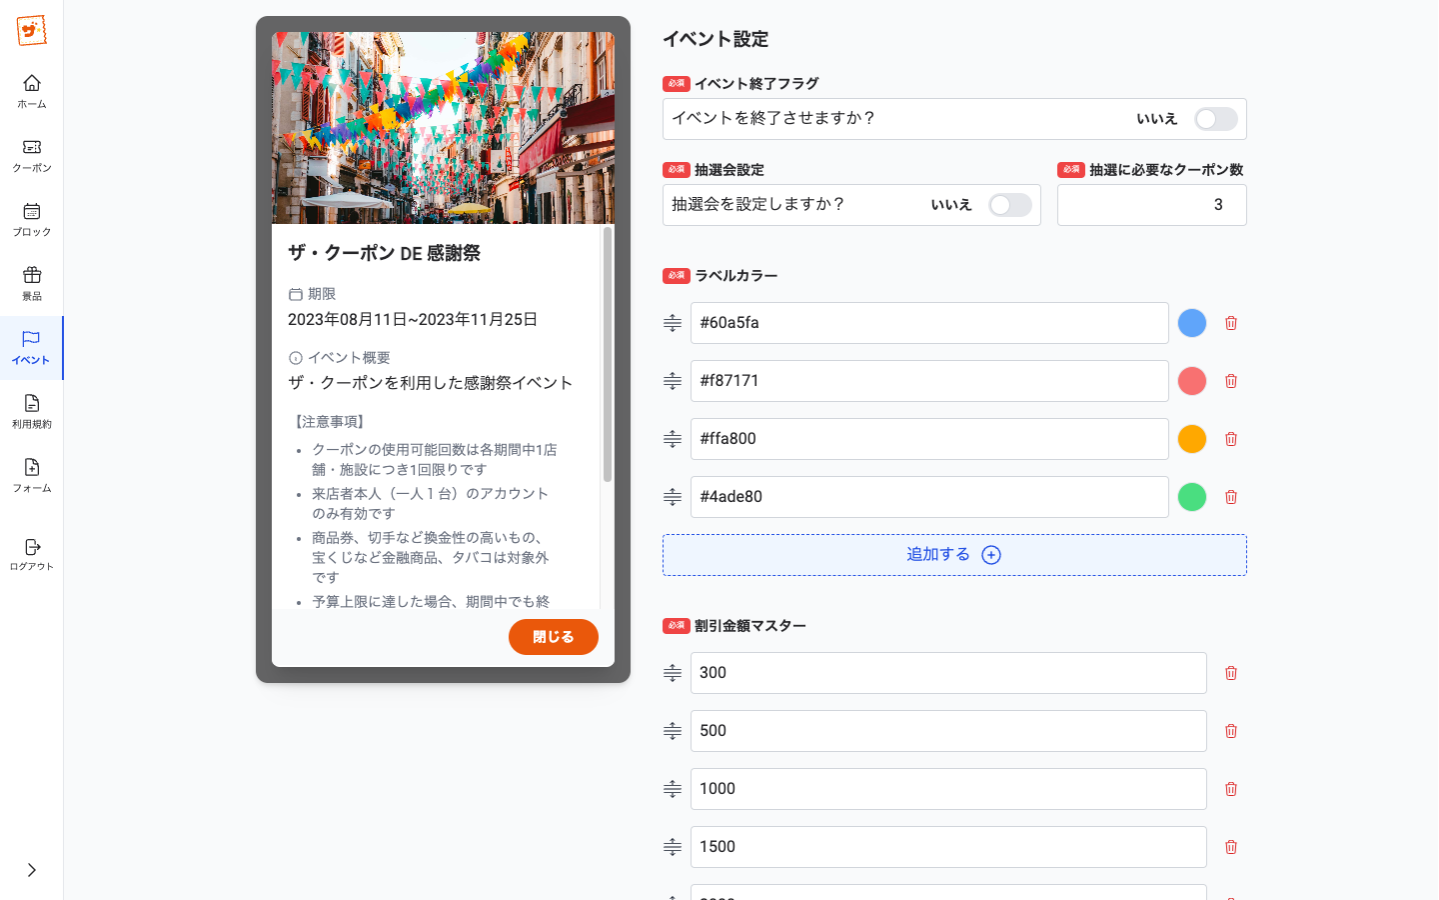Click the drag handle for #4ade80 row

click(x=672, y=497)
